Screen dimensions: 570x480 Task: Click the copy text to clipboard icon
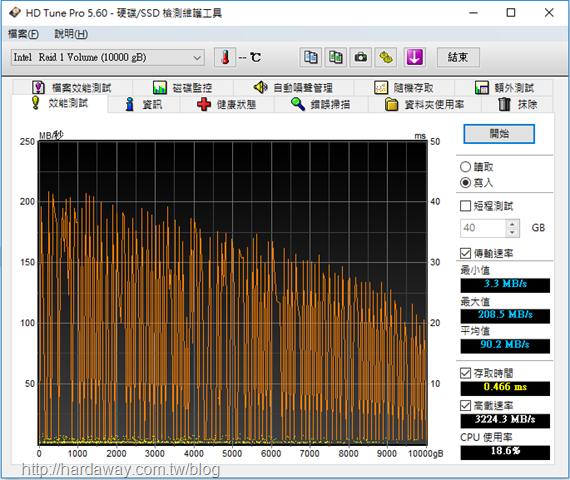point(310,57)
